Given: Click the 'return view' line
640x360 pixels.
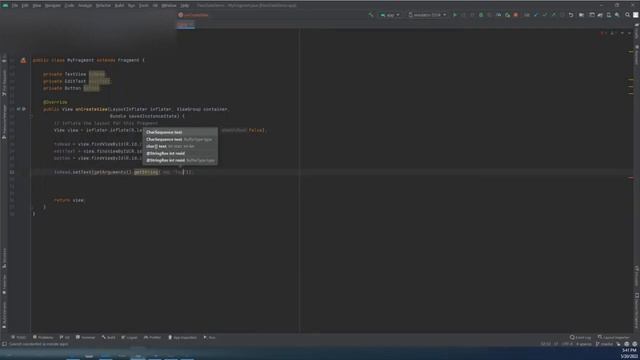Looking at the screenshot, I should [x=69, y=200].
